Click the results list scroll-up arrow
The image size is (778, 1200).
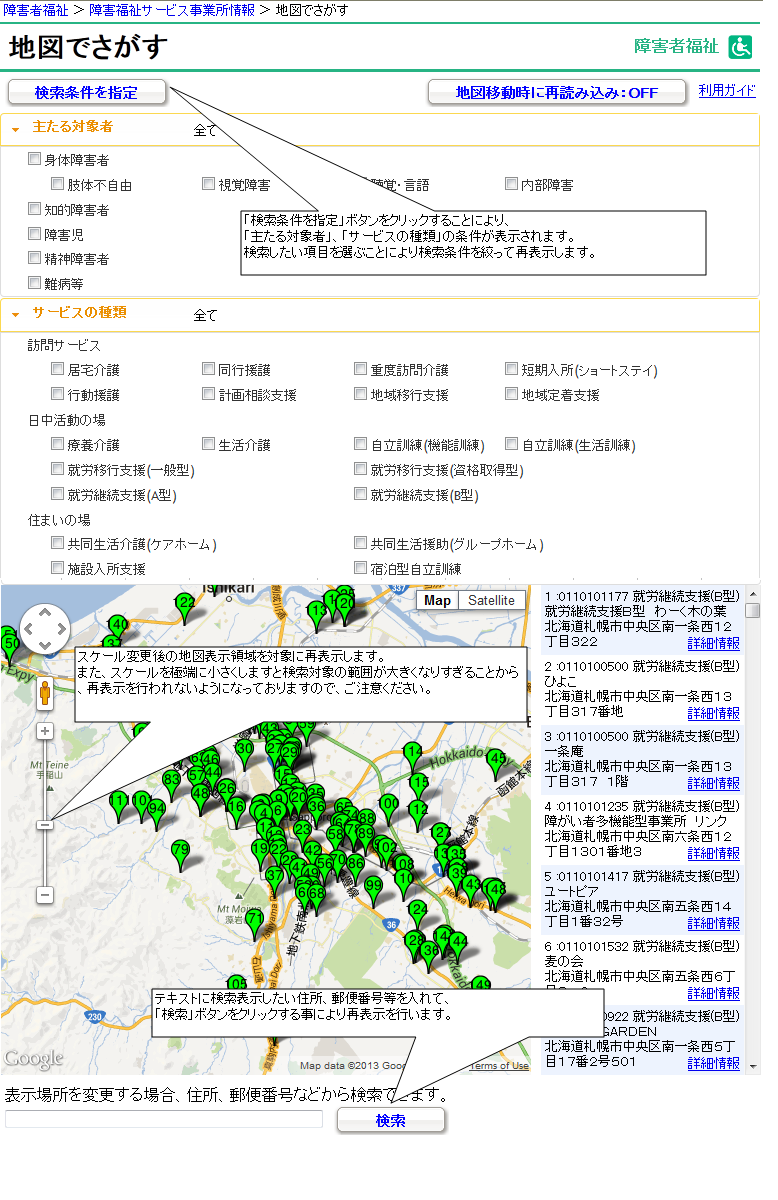752,592
